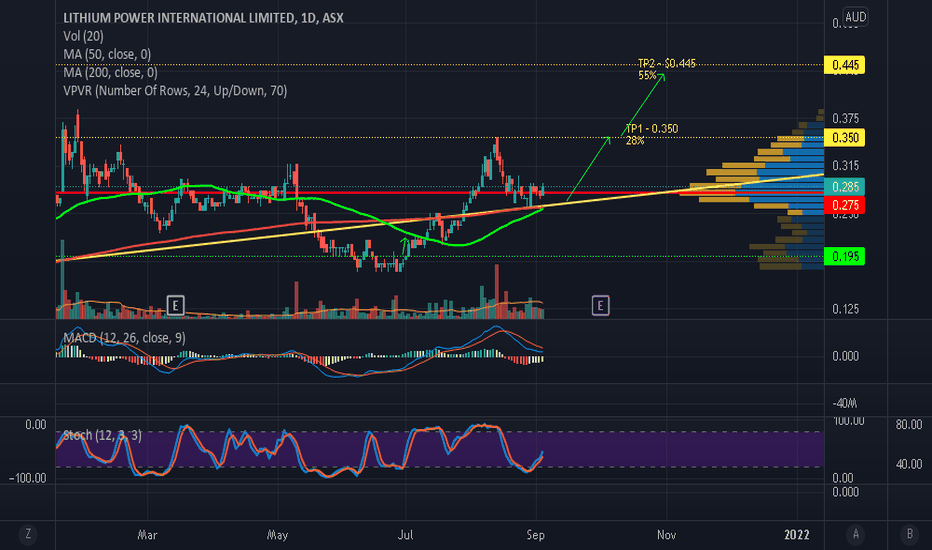Viewport: 932px width, 550px height.
Task: Click the Nov date label
Action: [x=666, y=535]
